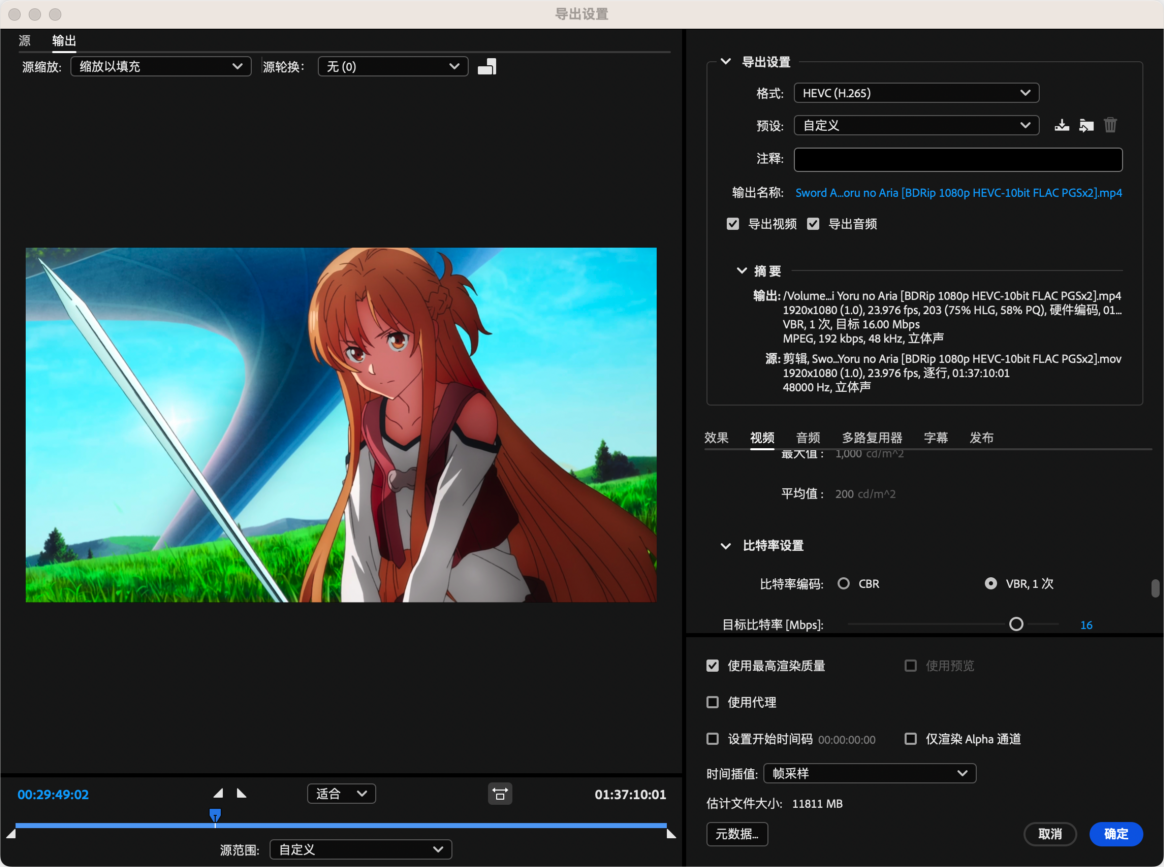
Task: Click the current timecode 00:29:49:02
Action: point(53,794)
